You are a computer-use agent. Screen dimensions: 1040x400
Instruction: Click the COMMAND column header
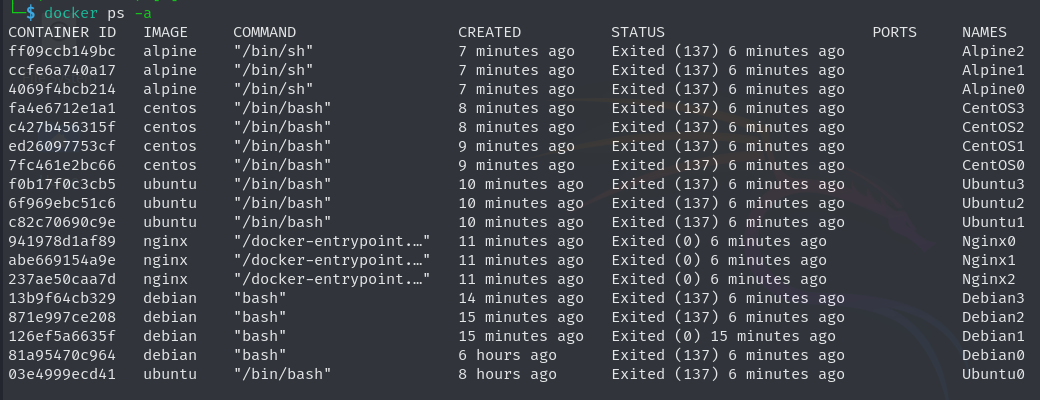click(265, 32)
